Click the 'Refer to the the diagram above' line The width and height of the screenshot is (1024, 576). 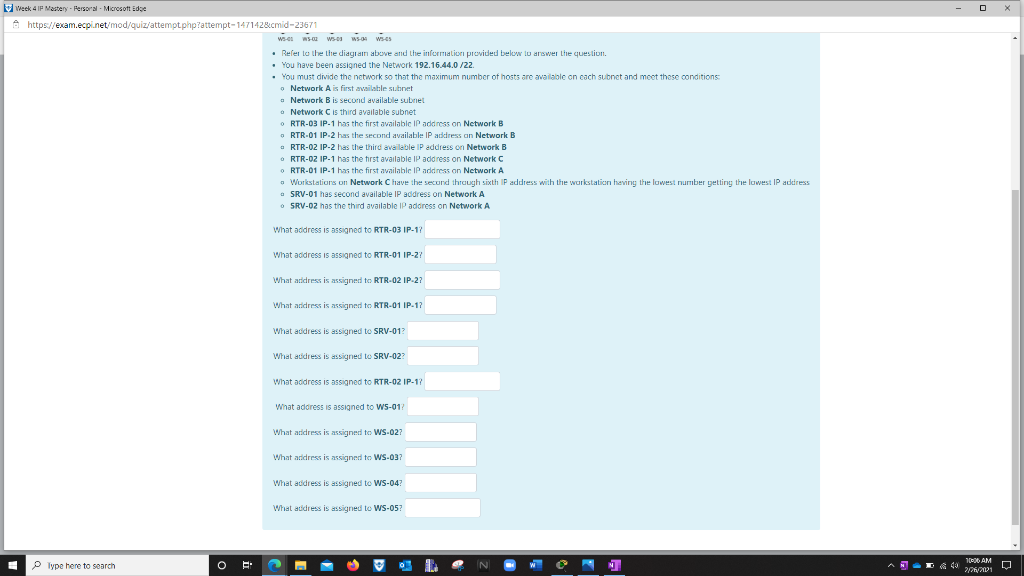(443, 53)
